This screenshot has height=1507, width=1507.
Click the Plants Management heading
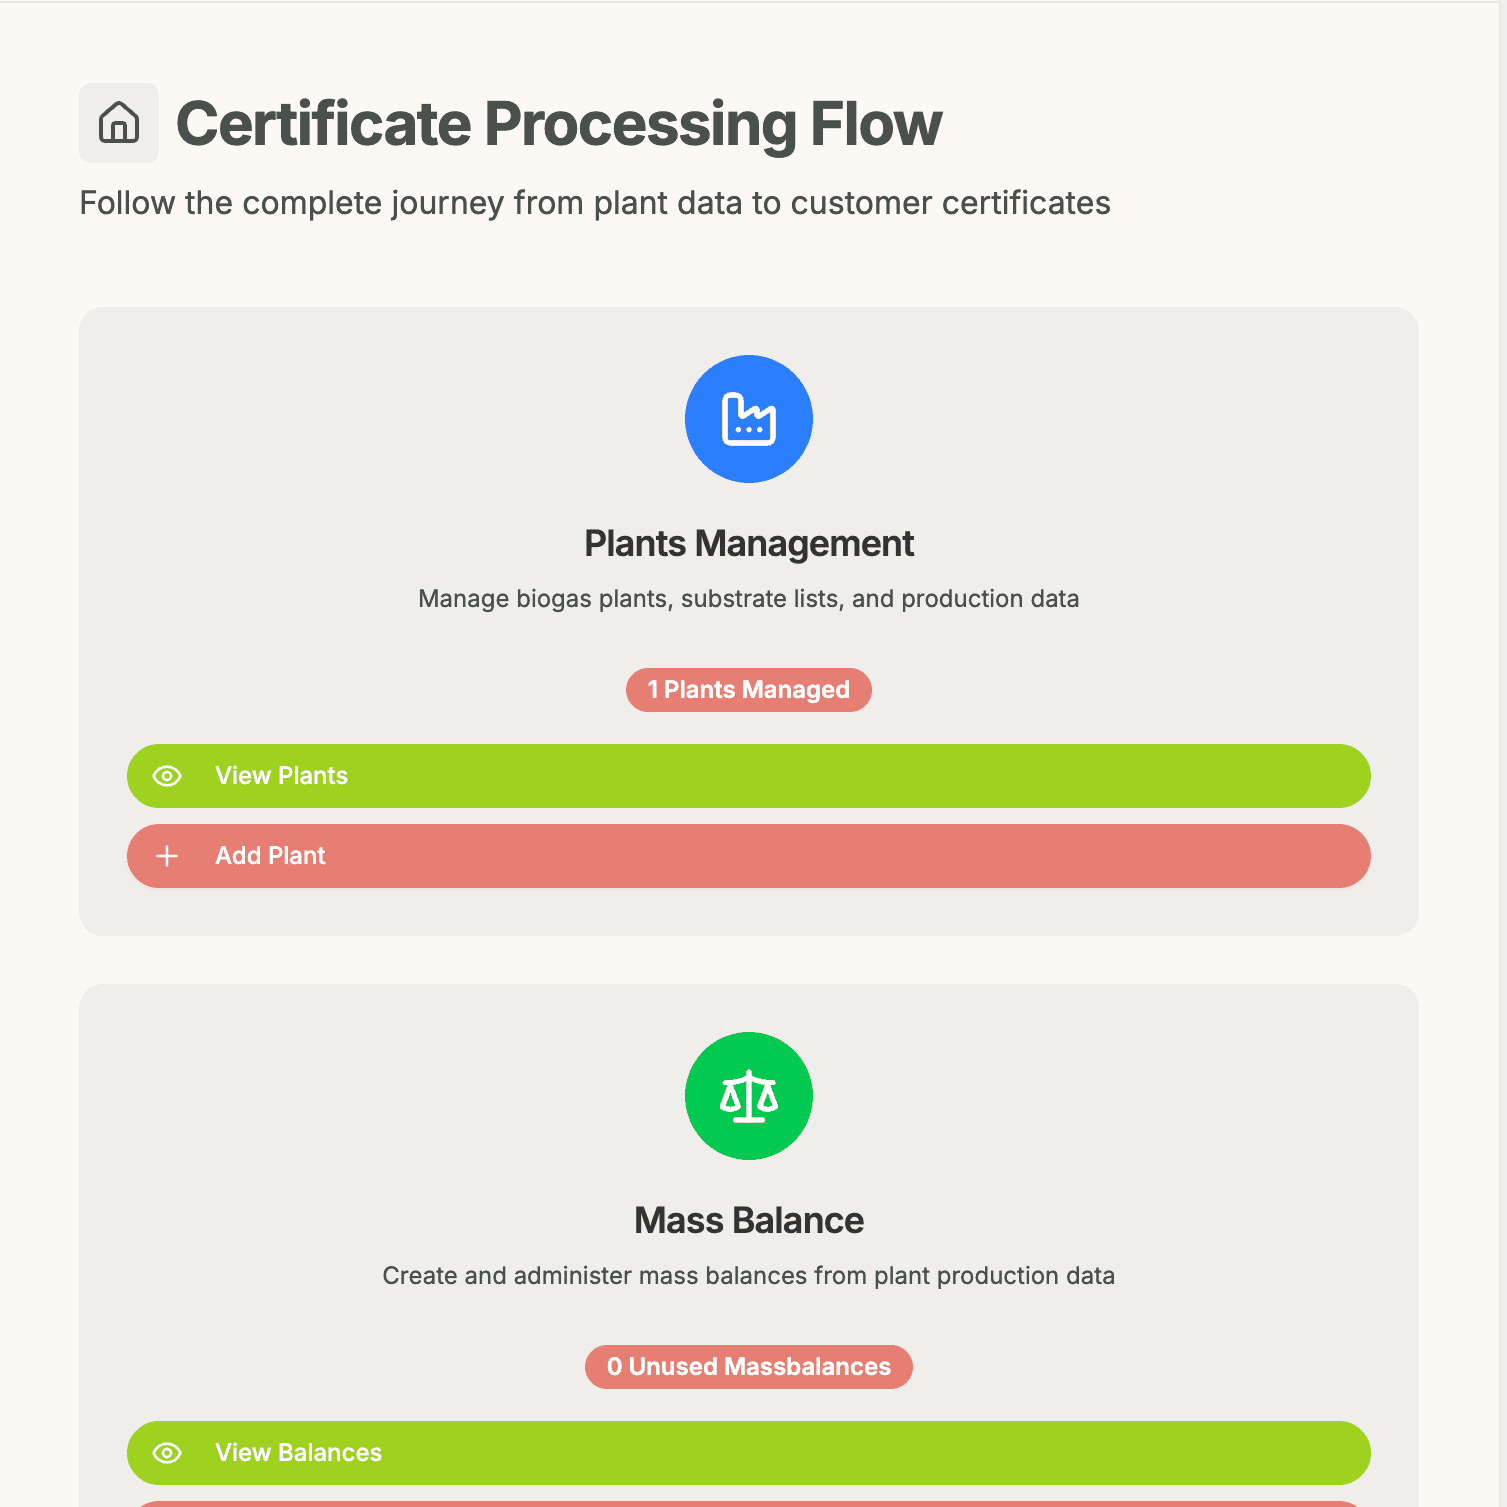coord(748,544)
